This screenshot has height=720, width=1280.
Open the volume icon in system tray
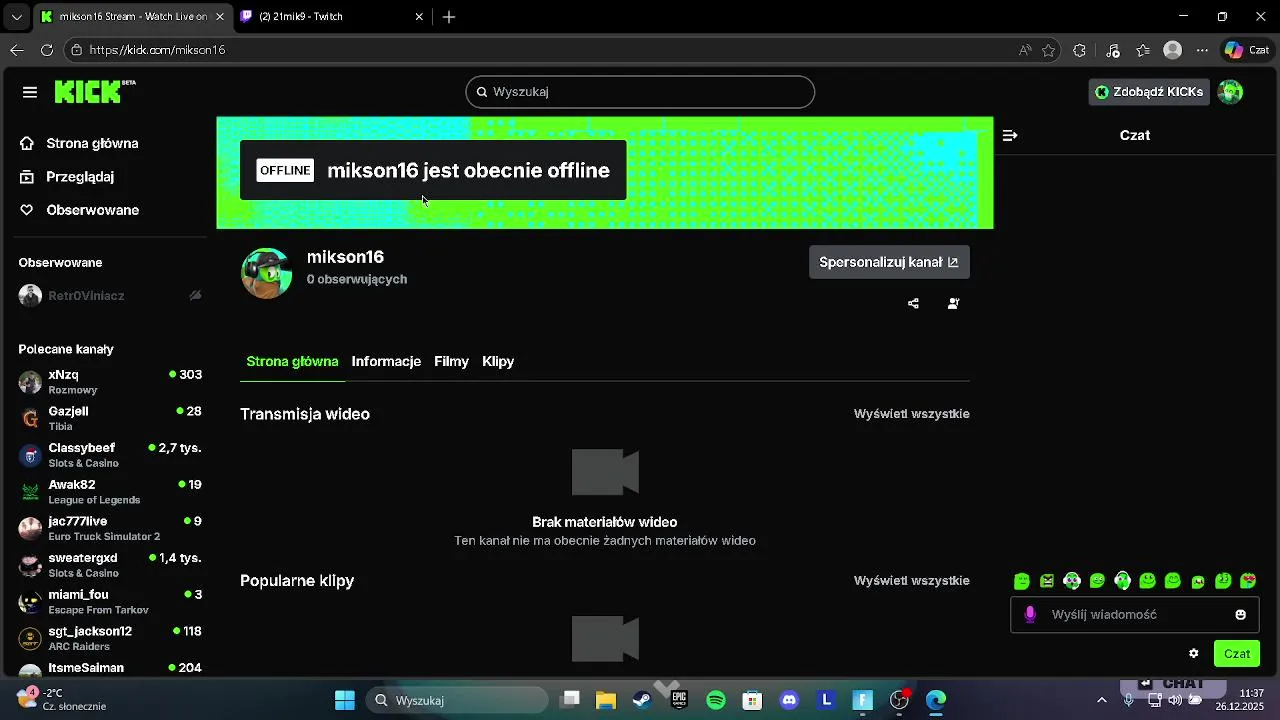[1176, 700]
